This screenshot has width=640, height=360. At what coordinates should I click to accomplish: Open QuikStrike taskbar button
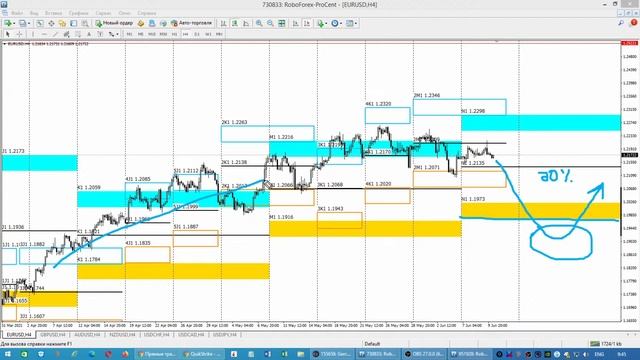(x=202, y=354)
